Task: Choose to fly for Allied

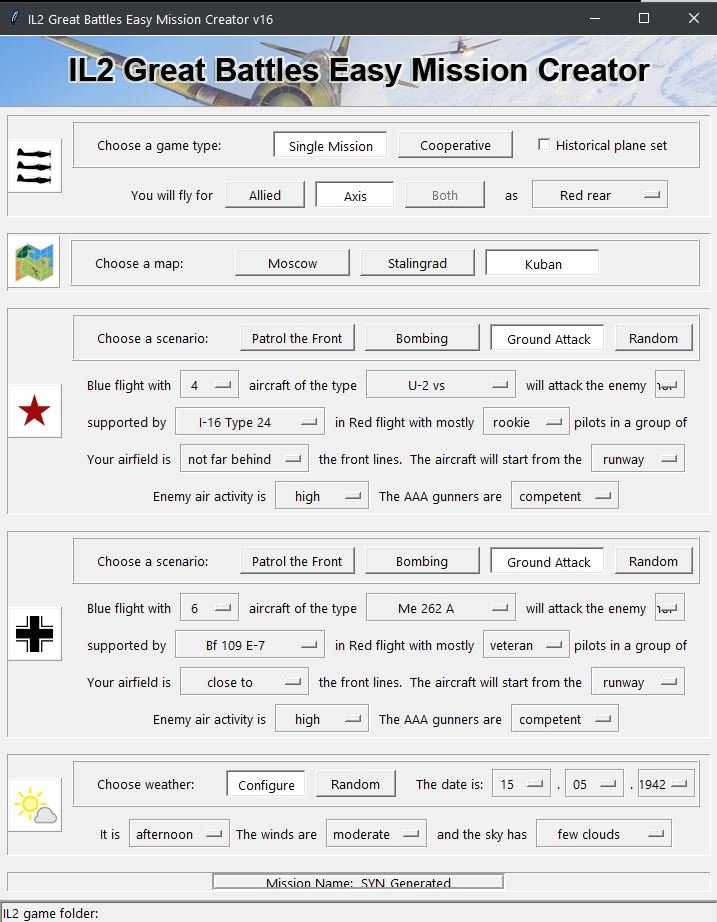Action: click(x=265, y=195)
